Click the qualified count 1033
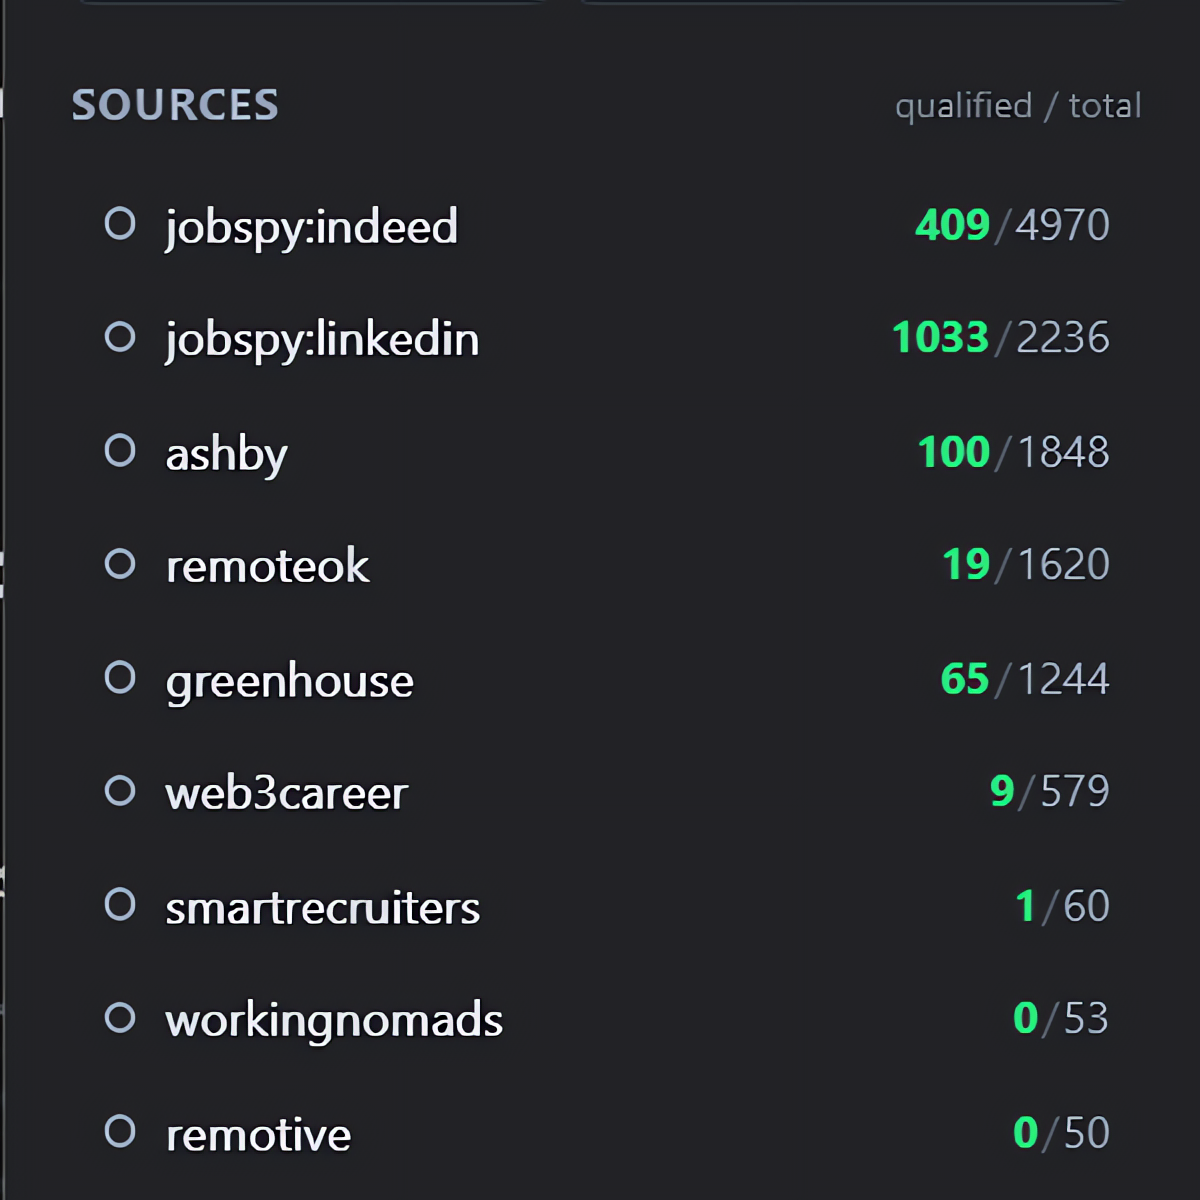The height and width of the screenshot is (1200, 1200). click(x=940, y=338)
